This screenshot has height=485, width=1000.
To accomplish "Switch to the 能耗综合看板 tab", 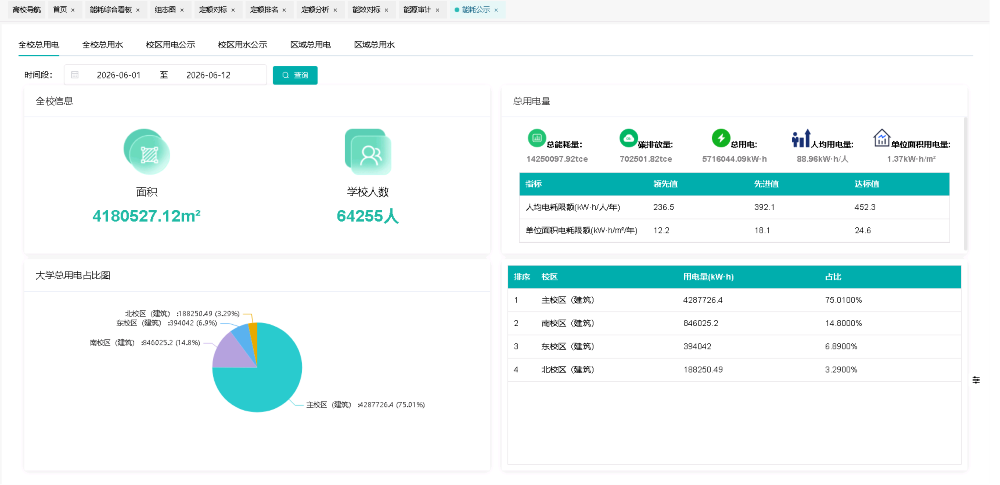I will click(110, 10).
